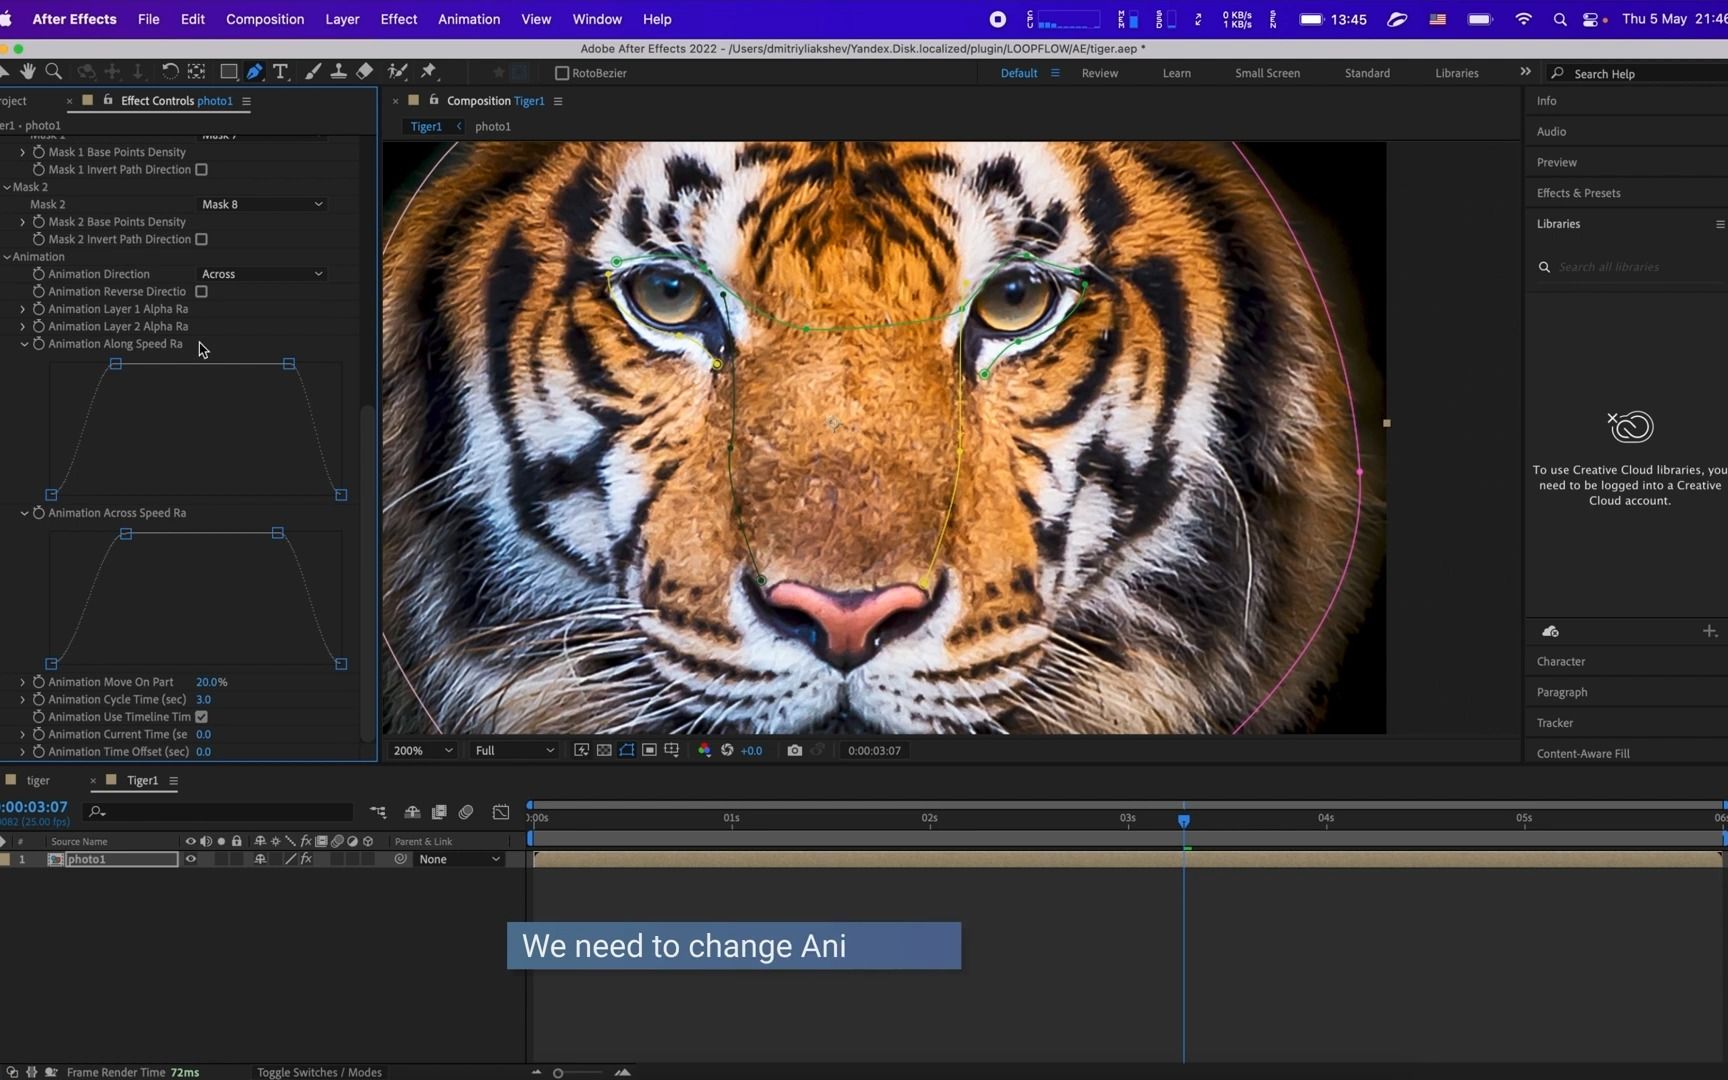Select the Rotation tool
Screen dimensions: 1728x1080
(x=170, y=71)
